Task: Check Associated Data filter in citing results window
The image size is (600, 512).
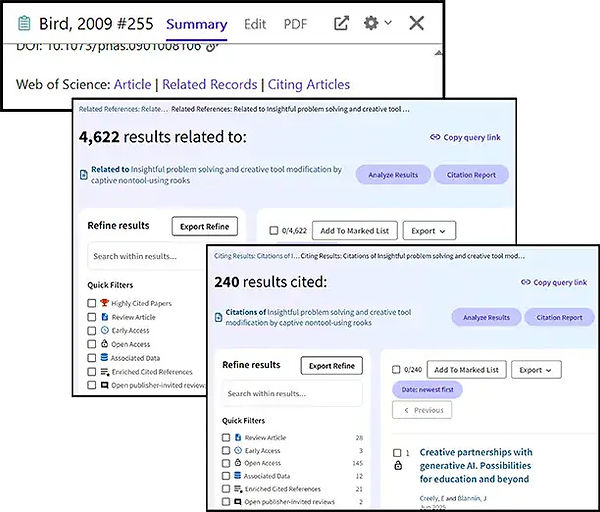Action: [x=226, y=476]
